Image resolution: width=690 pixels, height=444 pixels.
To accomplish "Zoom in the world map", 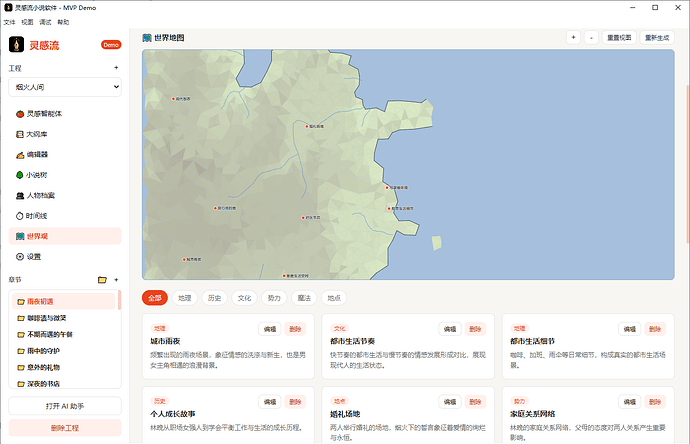I will point(573,38).
